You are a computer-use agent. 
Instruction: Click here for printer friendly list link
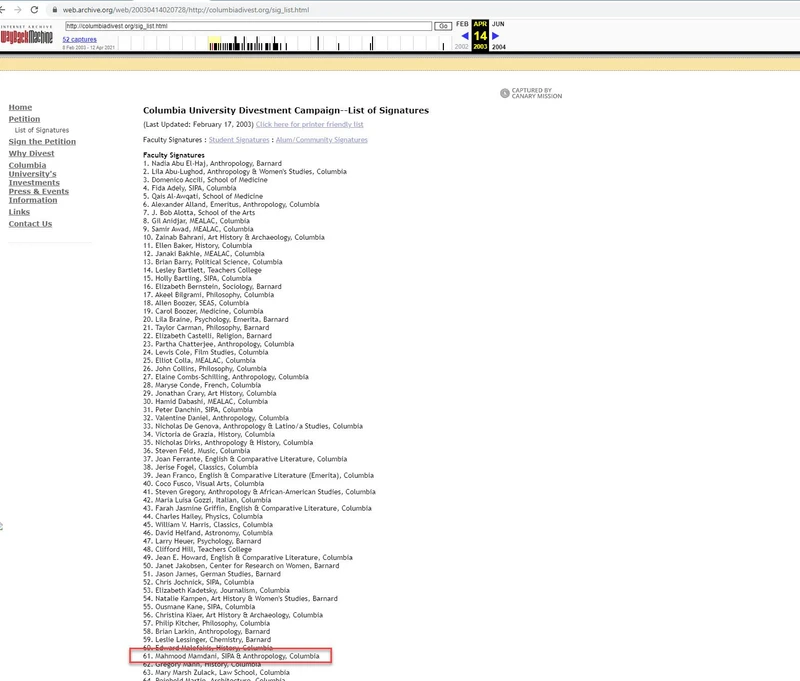[310, 124]
